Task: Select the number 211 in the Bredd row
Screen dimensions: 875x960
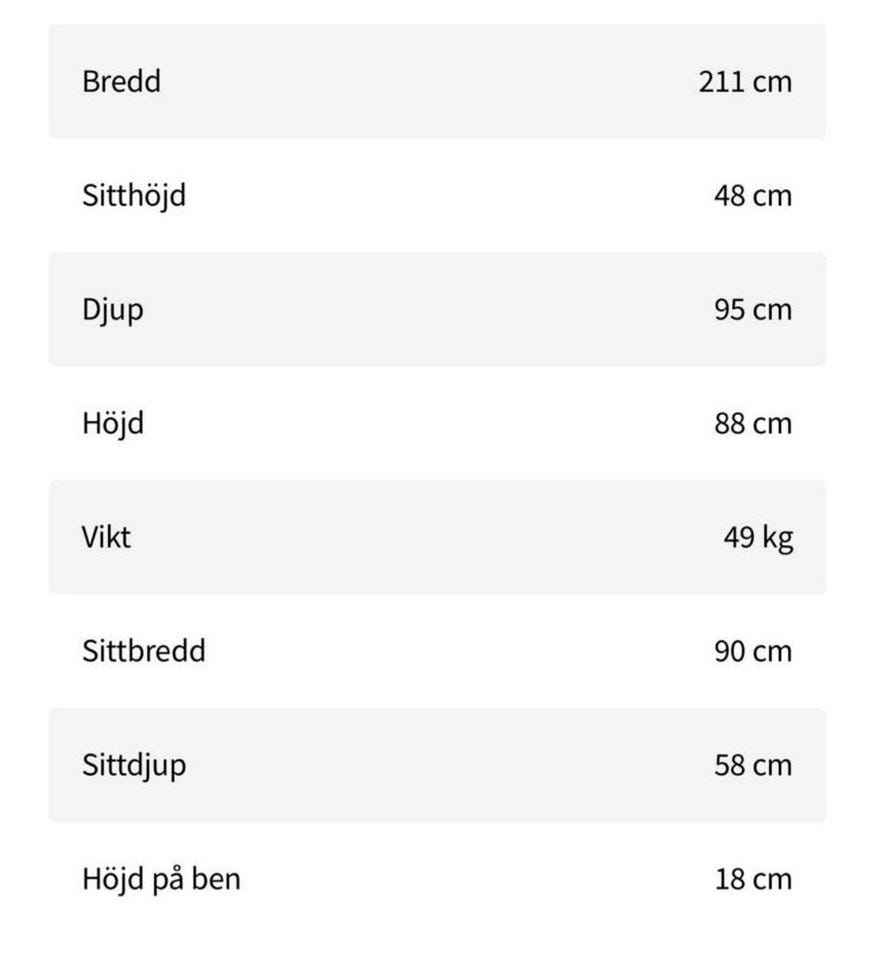Action: (x=721, y=81)
